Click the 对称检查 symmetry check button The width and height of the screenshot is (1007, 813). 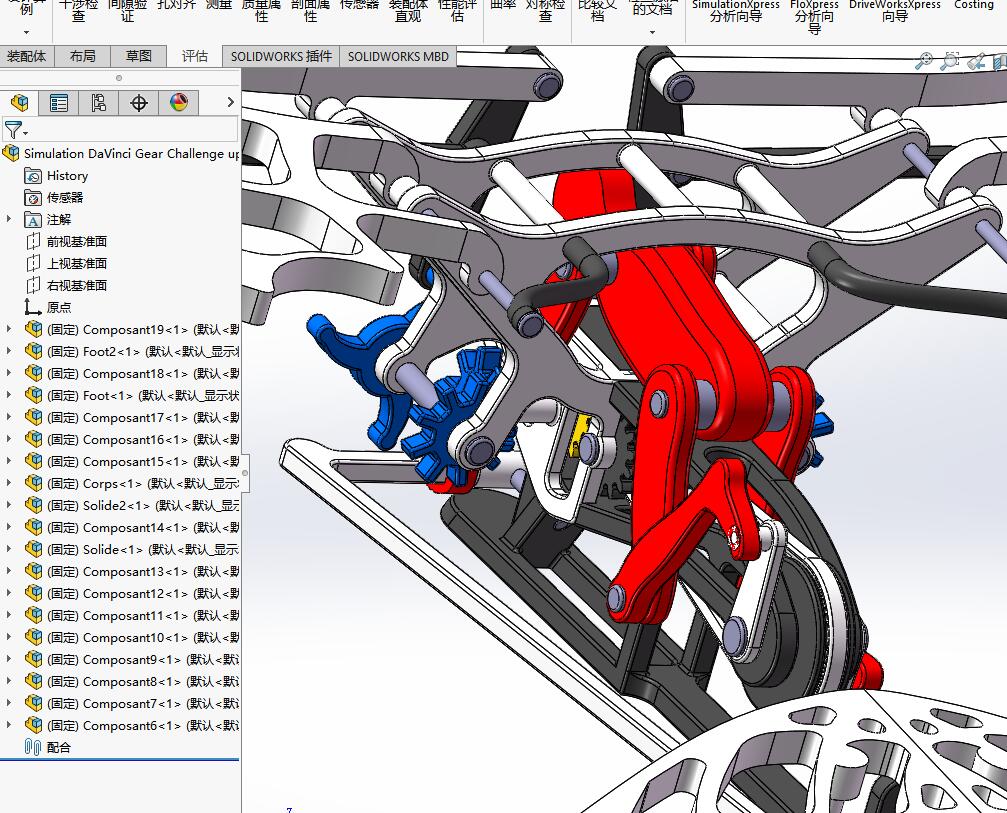pyautogui.click(x=545, y=10)
